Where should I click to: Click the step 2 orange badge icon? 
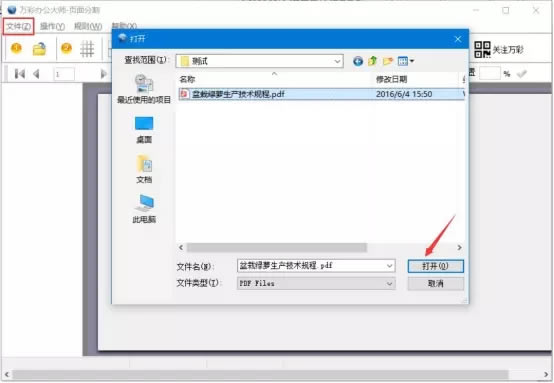point(66,48)
